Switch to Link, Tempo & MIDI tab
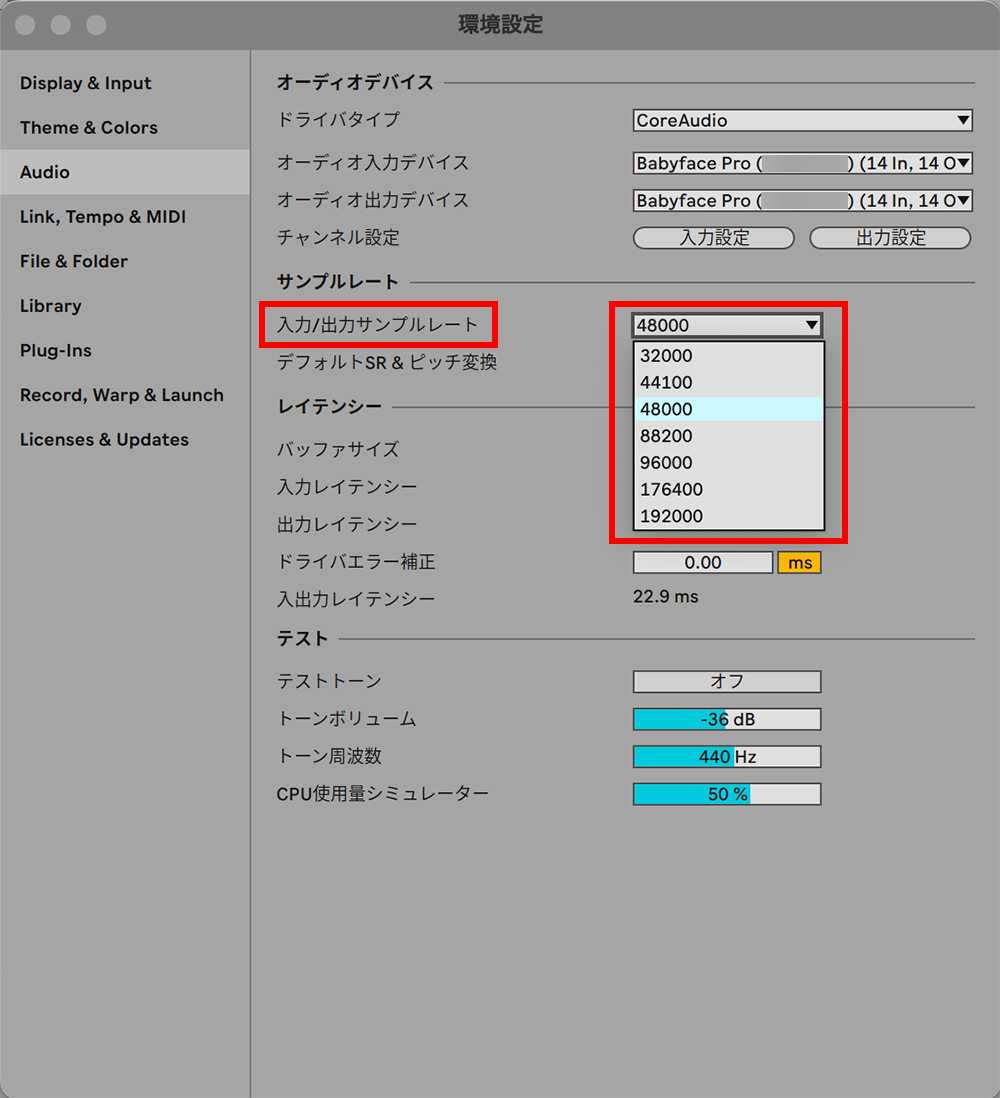1000x1098 pixels. 103,217
